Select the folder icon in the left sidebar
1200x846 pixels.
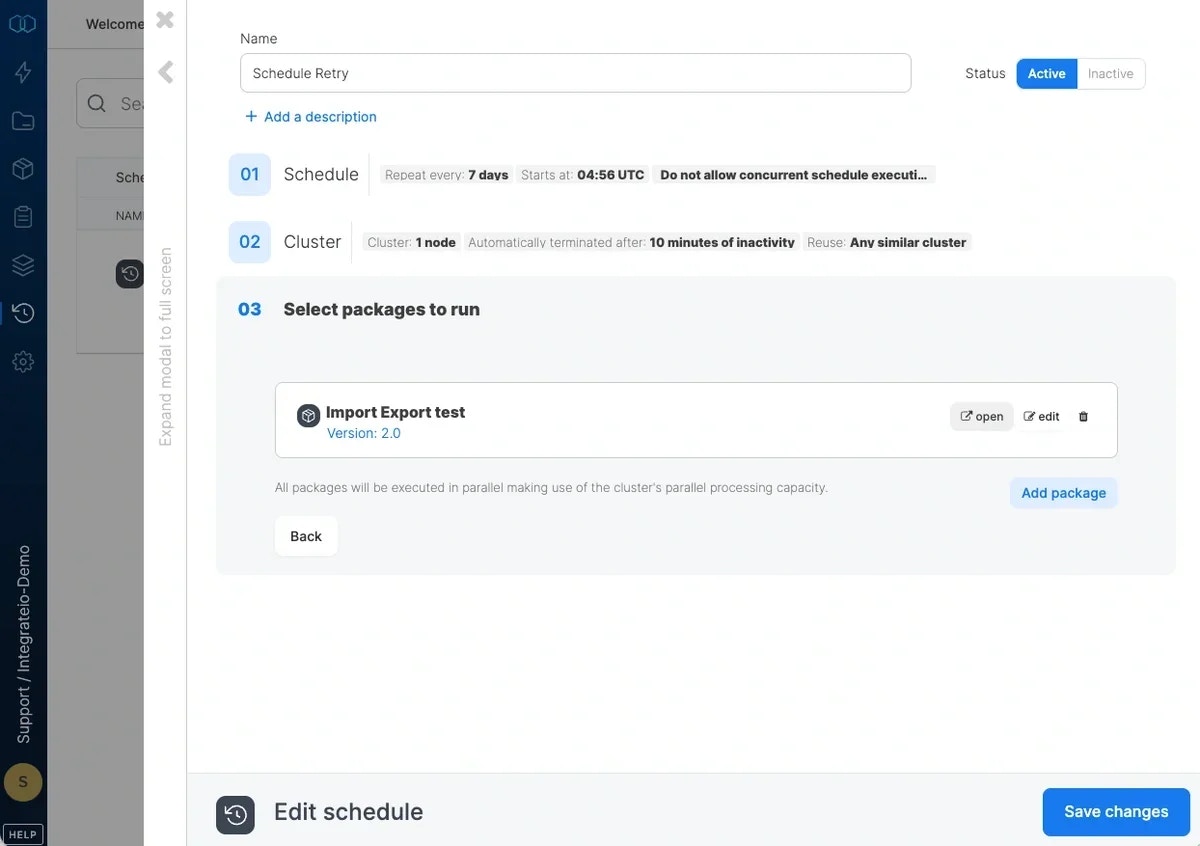tap(23, 120)
